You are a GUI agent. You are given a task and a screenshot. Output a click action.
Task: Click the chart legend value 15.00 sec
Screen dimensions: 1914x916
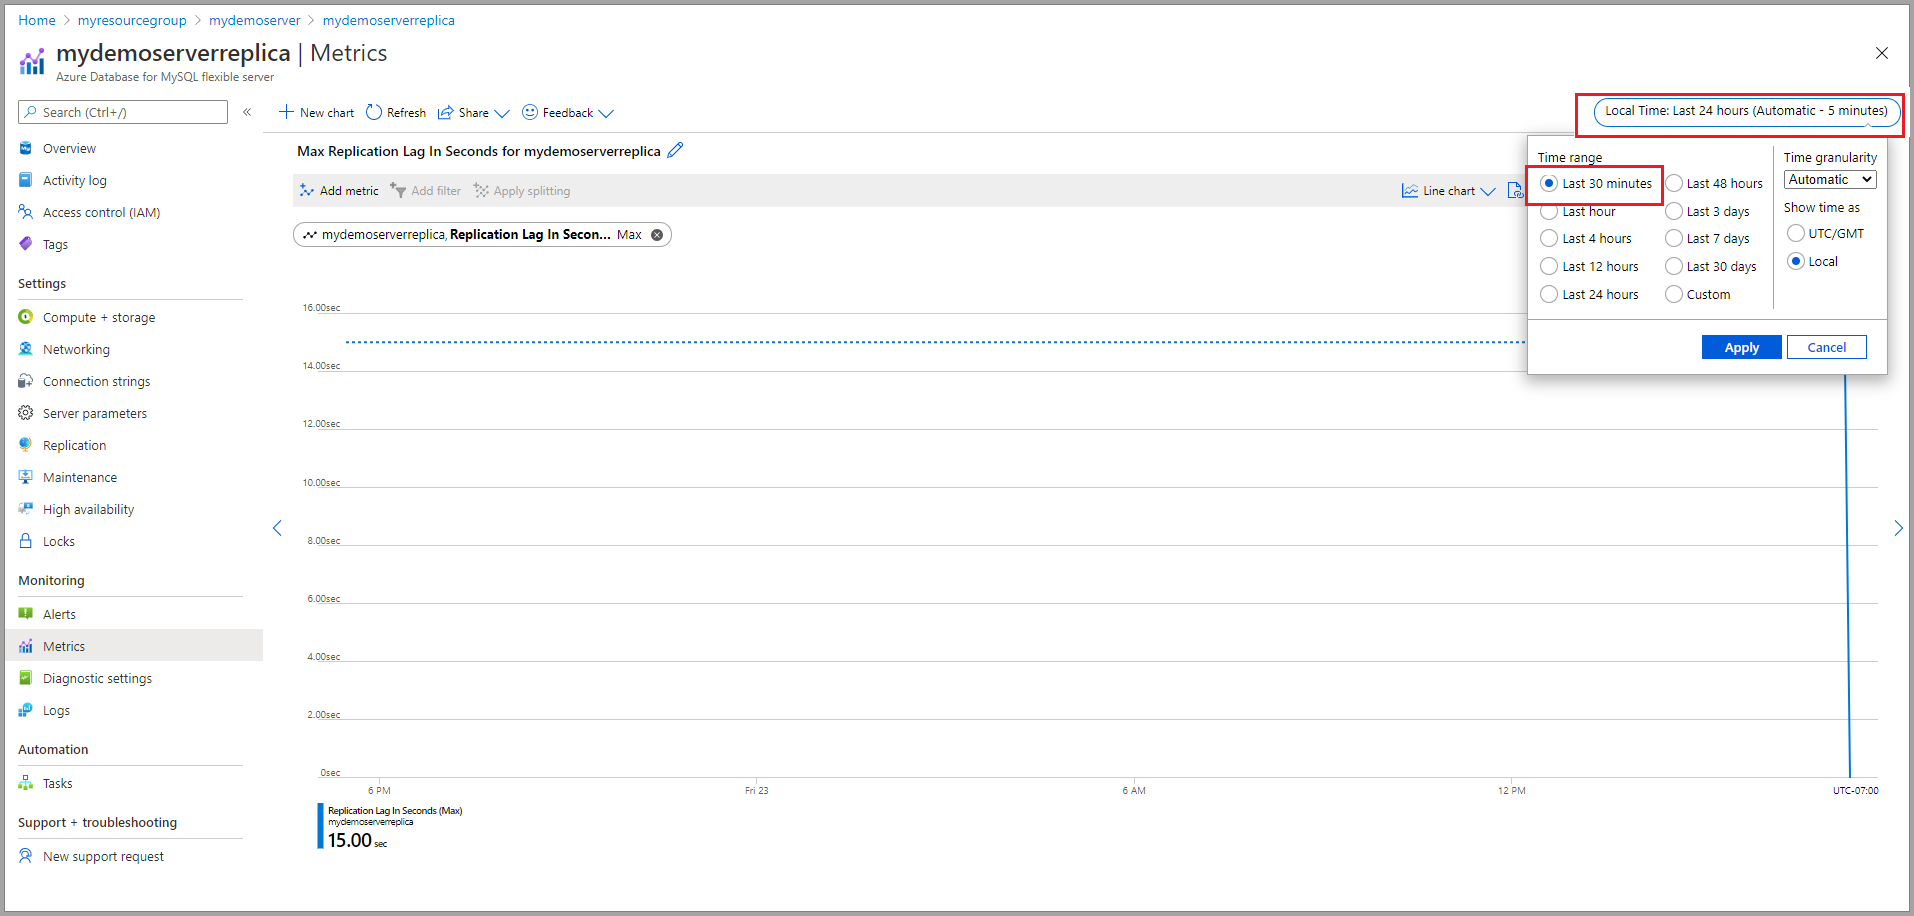357,841
